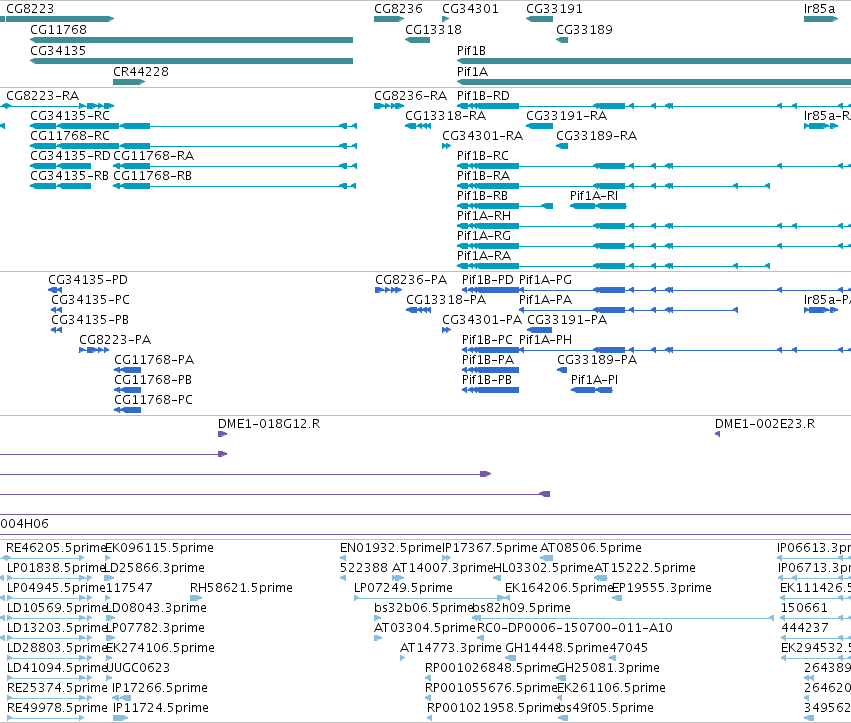This screenshot has width=851, height=723.
Task: Click transcript CG33191-RA label
Action: [x=567, y=116]
